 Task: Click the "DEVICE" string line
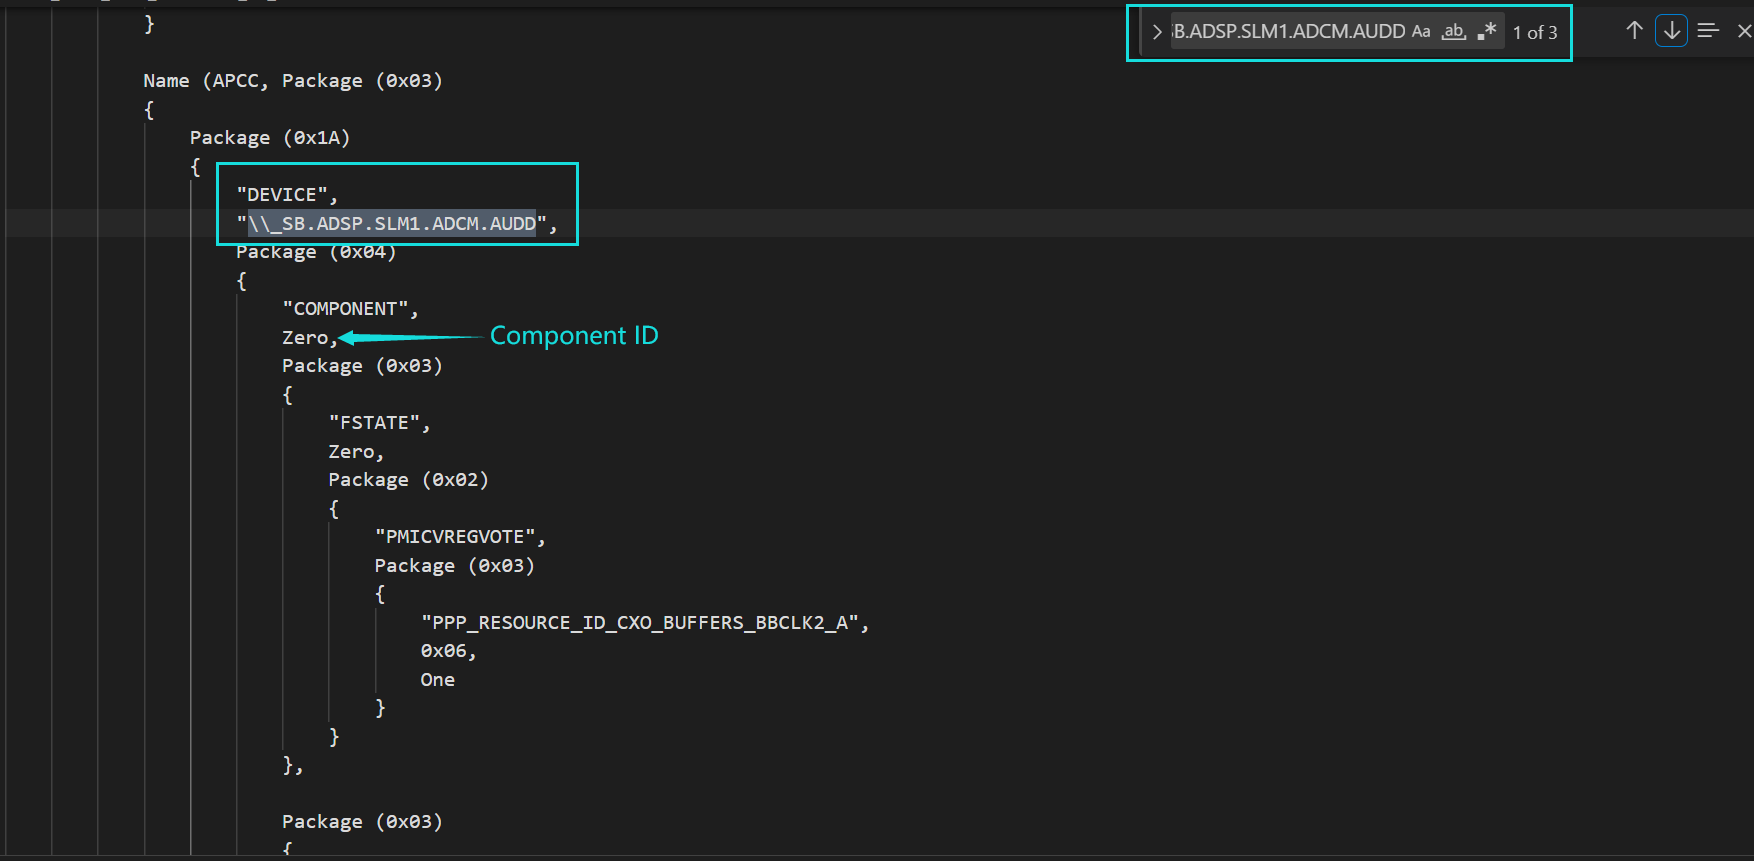pos(287,195)
